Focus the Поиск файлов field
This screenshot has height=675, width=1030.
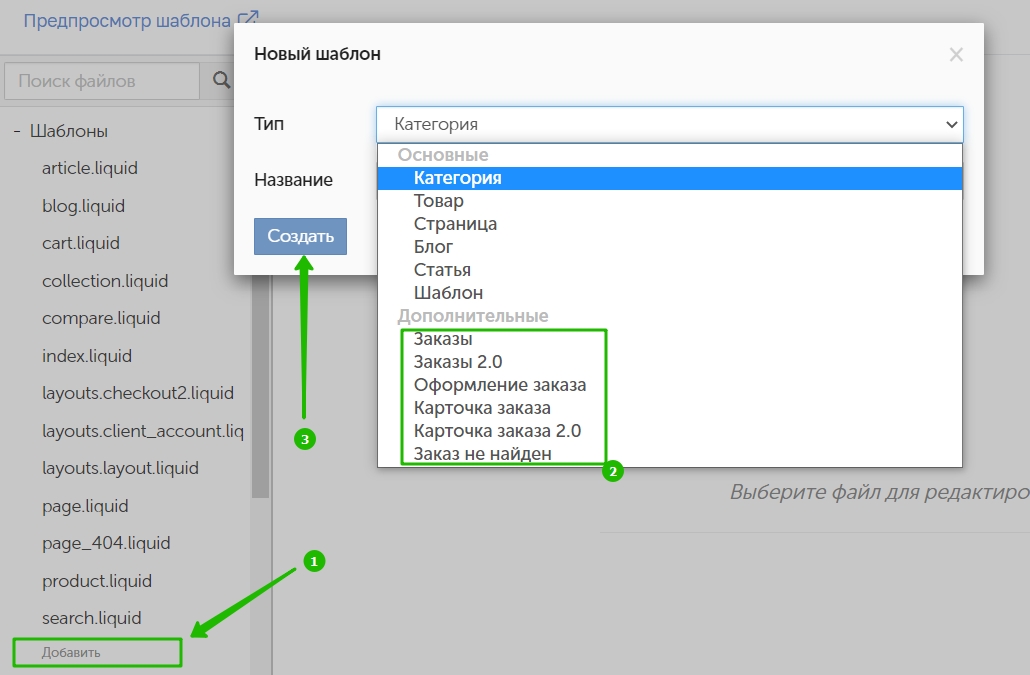coord(102,81)
